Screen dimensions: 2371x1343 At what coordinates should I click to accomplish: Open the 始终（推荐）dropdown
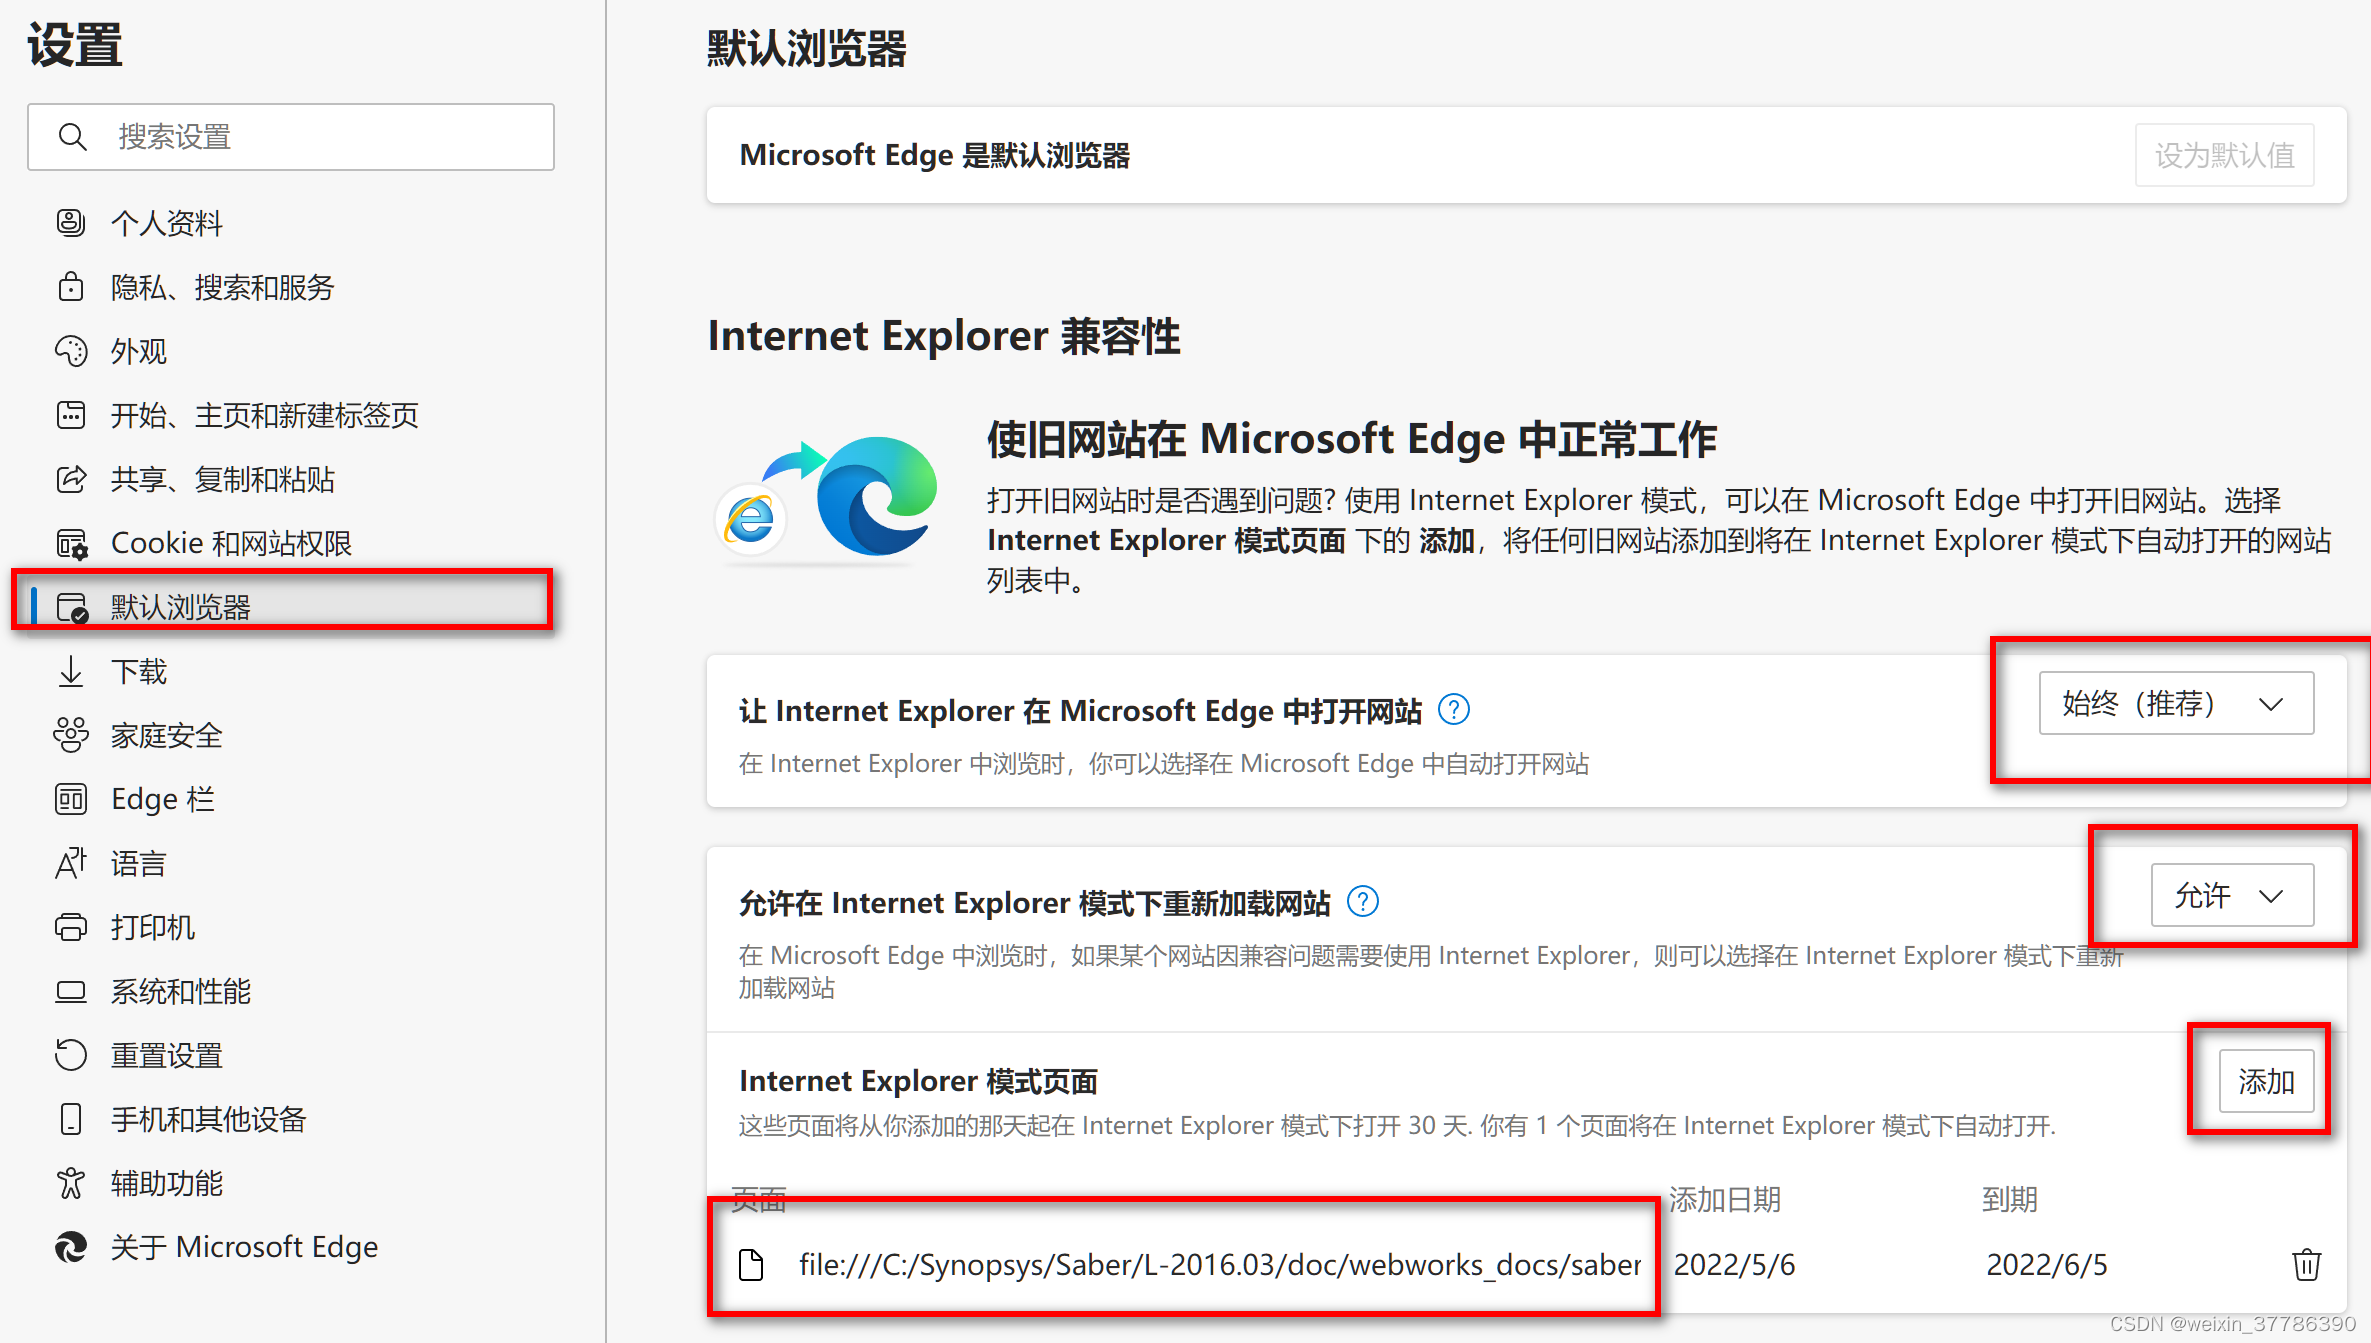(2176, 703)
